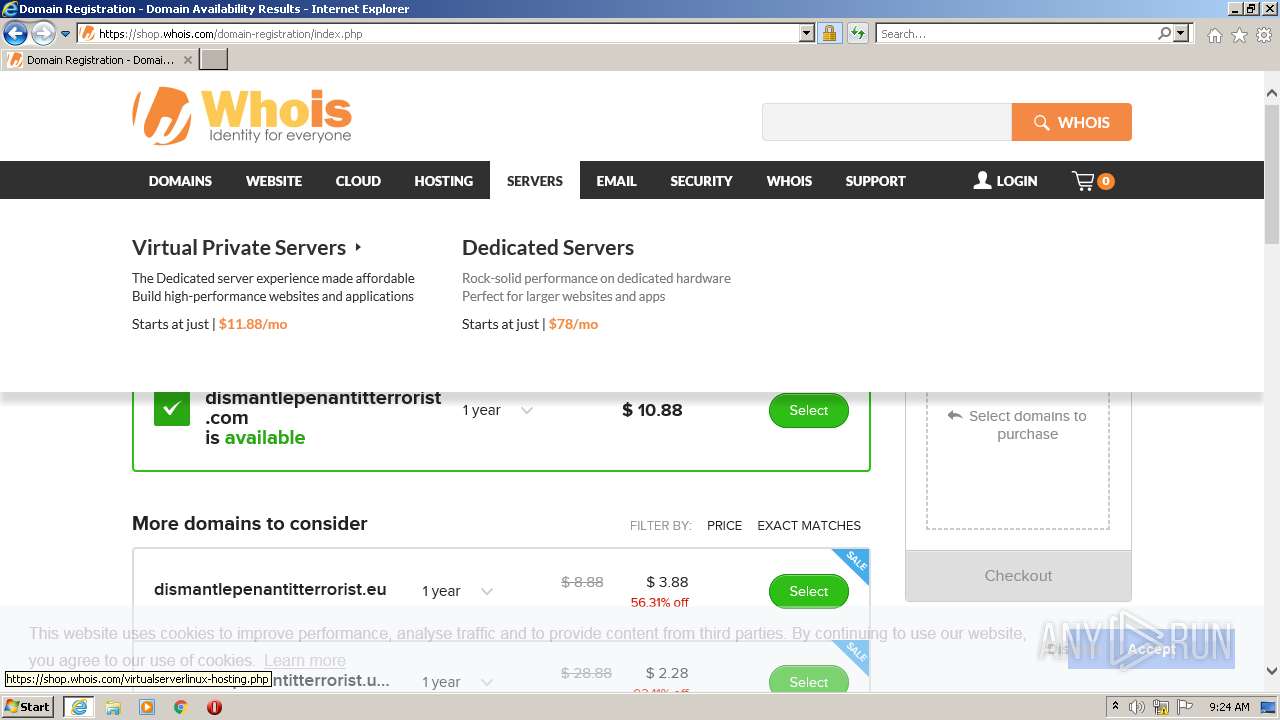Close the Domain Registration tab

click(188, 60)
